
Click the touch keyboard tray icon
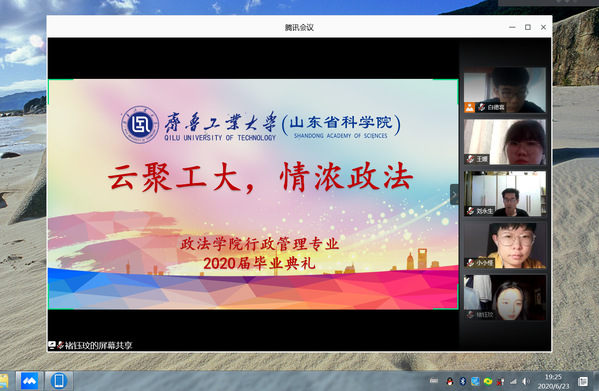(434, 381)
